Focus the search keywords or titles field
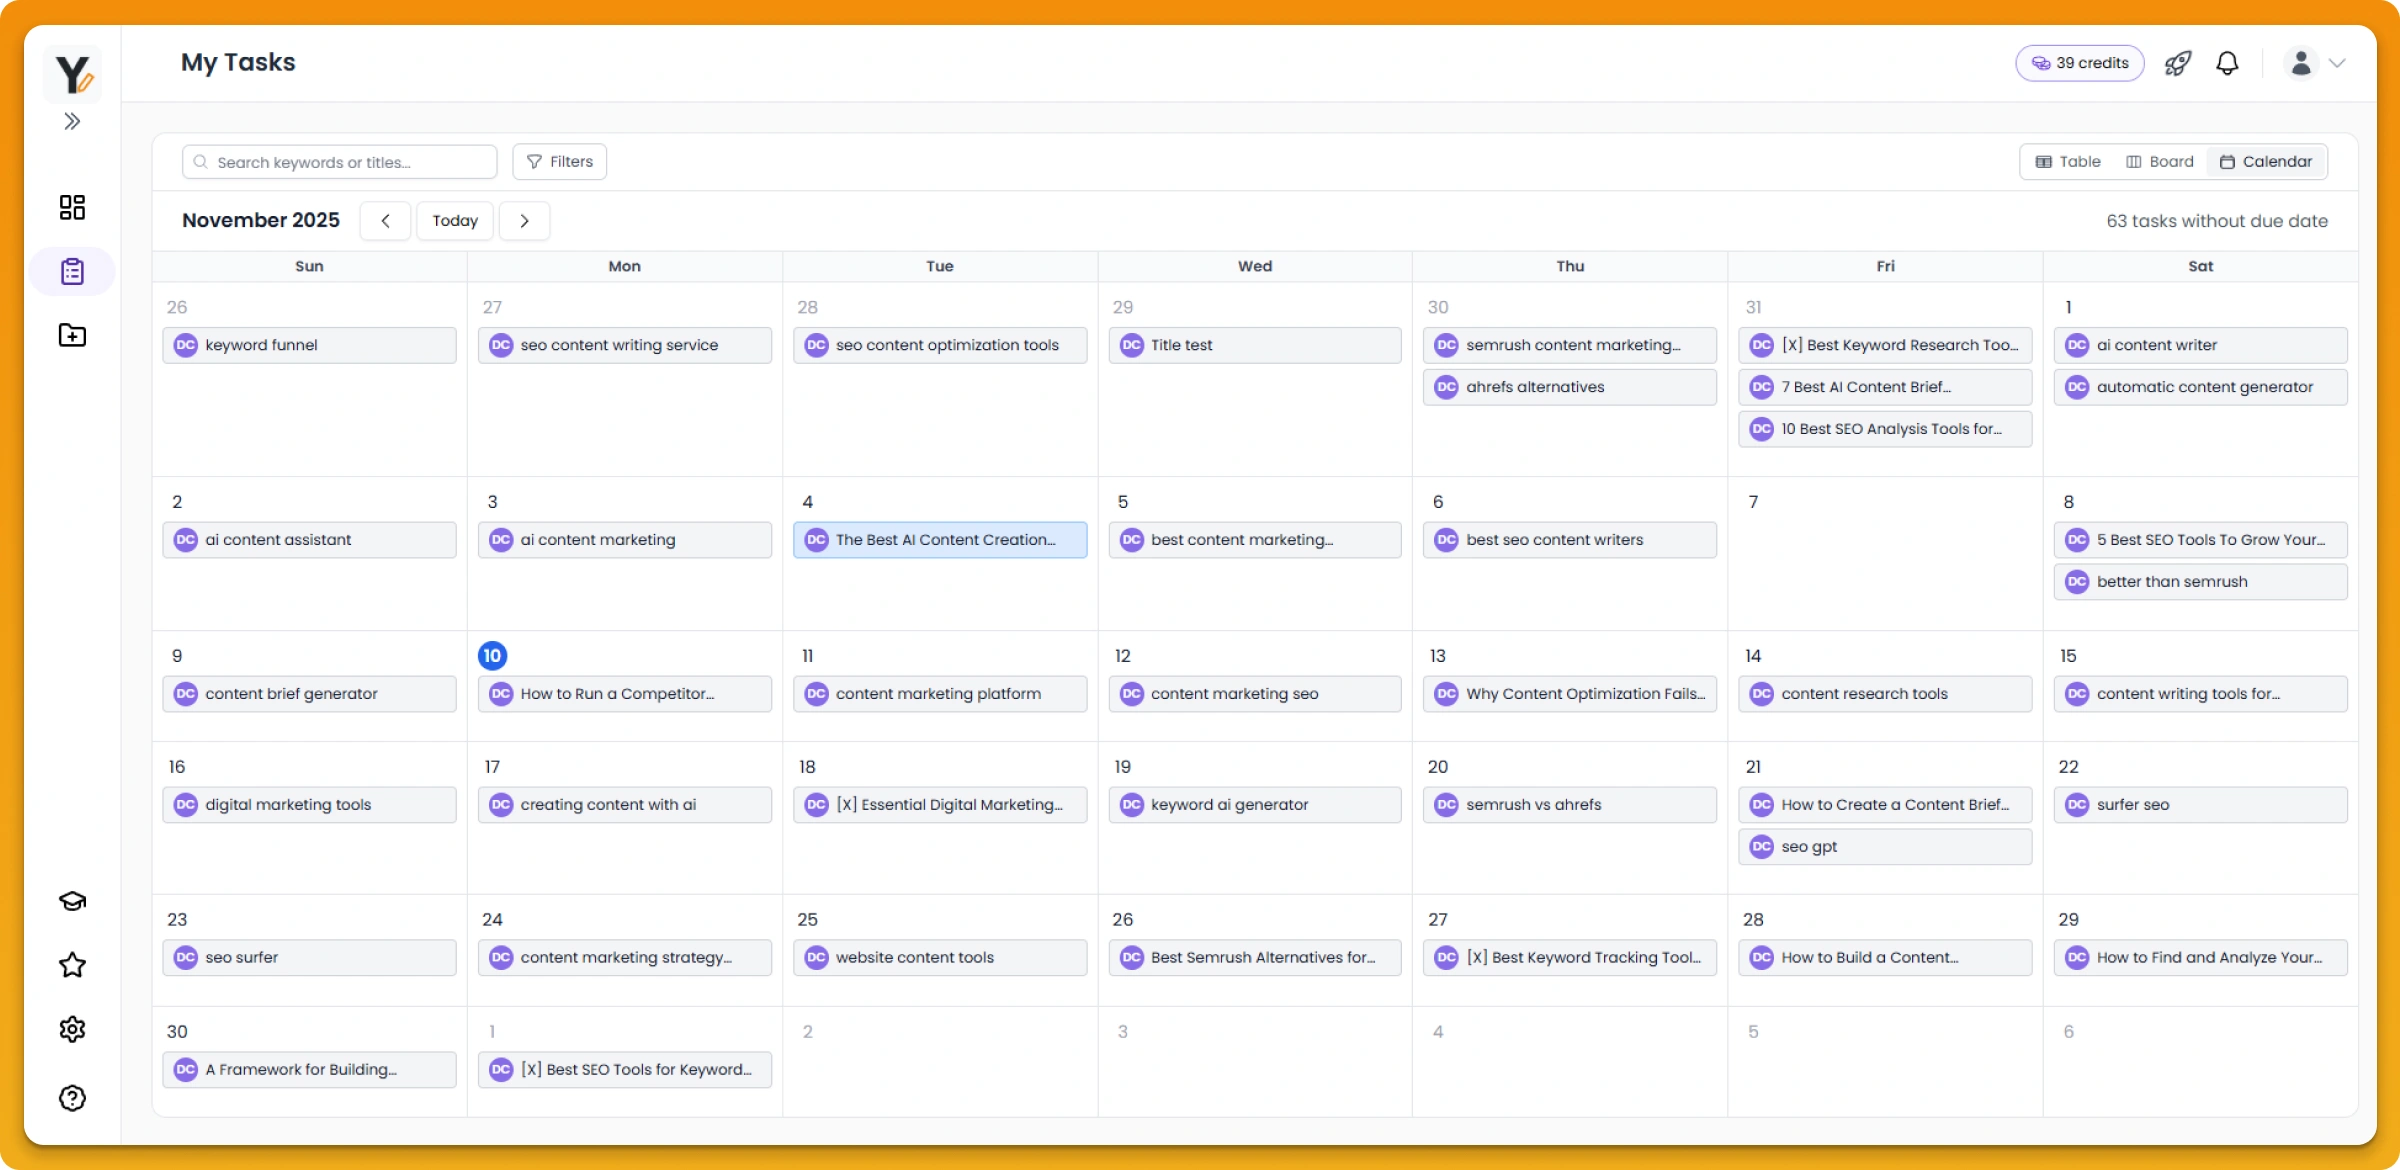Image resolution: width=2400 pixels, height=1170 pixels. click(x=340, y=162)
